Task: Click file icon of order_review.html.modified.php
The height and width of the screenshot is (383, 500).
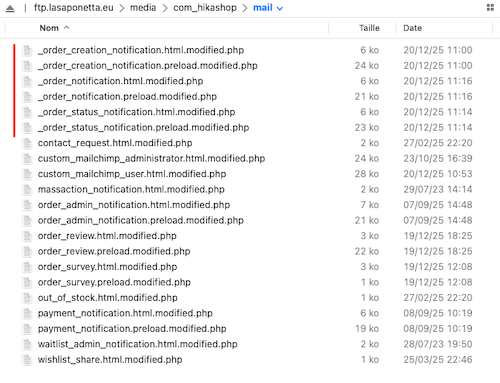Action: coord(27,236)
